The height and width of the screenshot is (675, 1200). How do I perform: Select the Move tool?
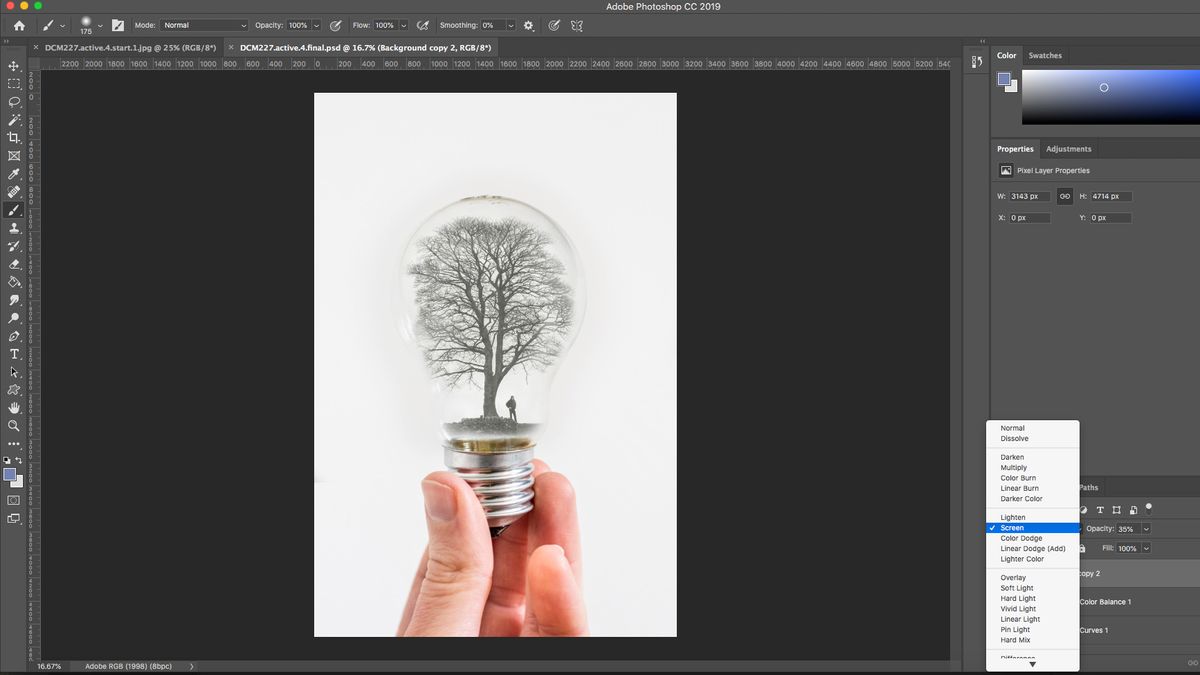pyautogui.click(x=14, y=66)
